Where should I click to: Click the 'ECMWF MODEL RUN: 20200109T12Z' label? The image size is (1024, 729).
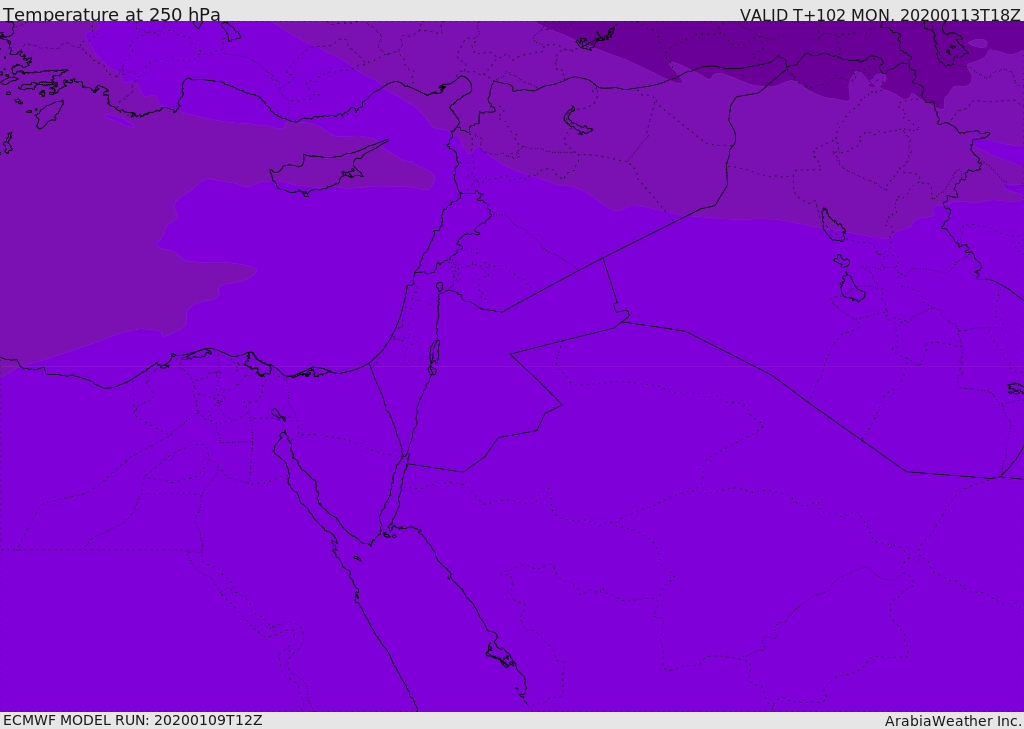[133, 720]
